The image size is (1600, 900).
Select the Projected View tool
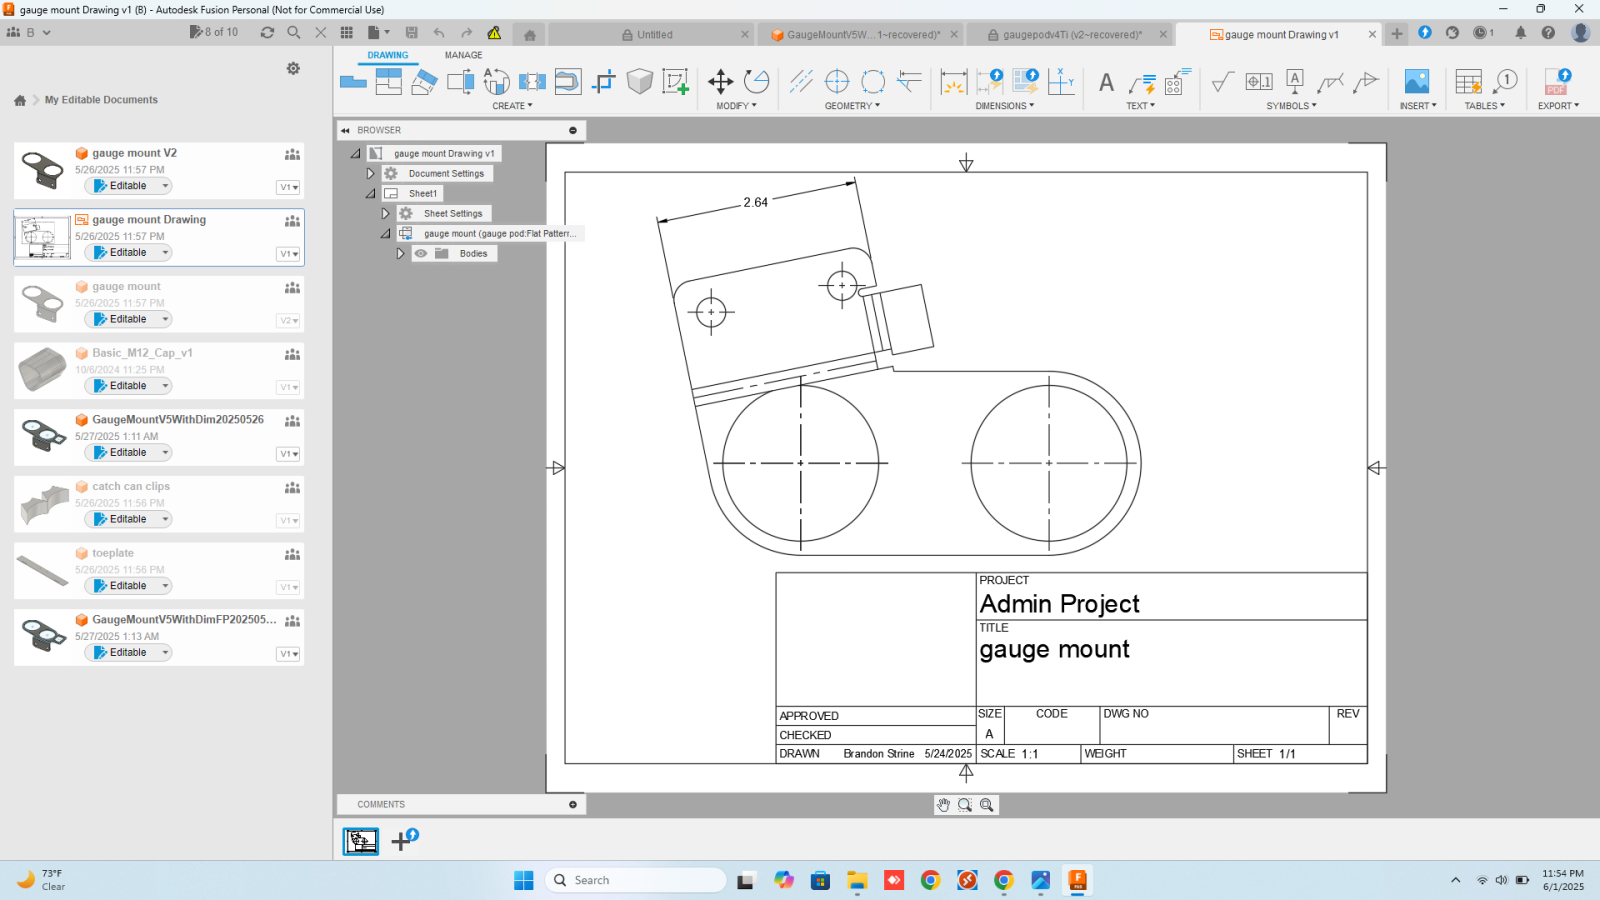(389, 81)
